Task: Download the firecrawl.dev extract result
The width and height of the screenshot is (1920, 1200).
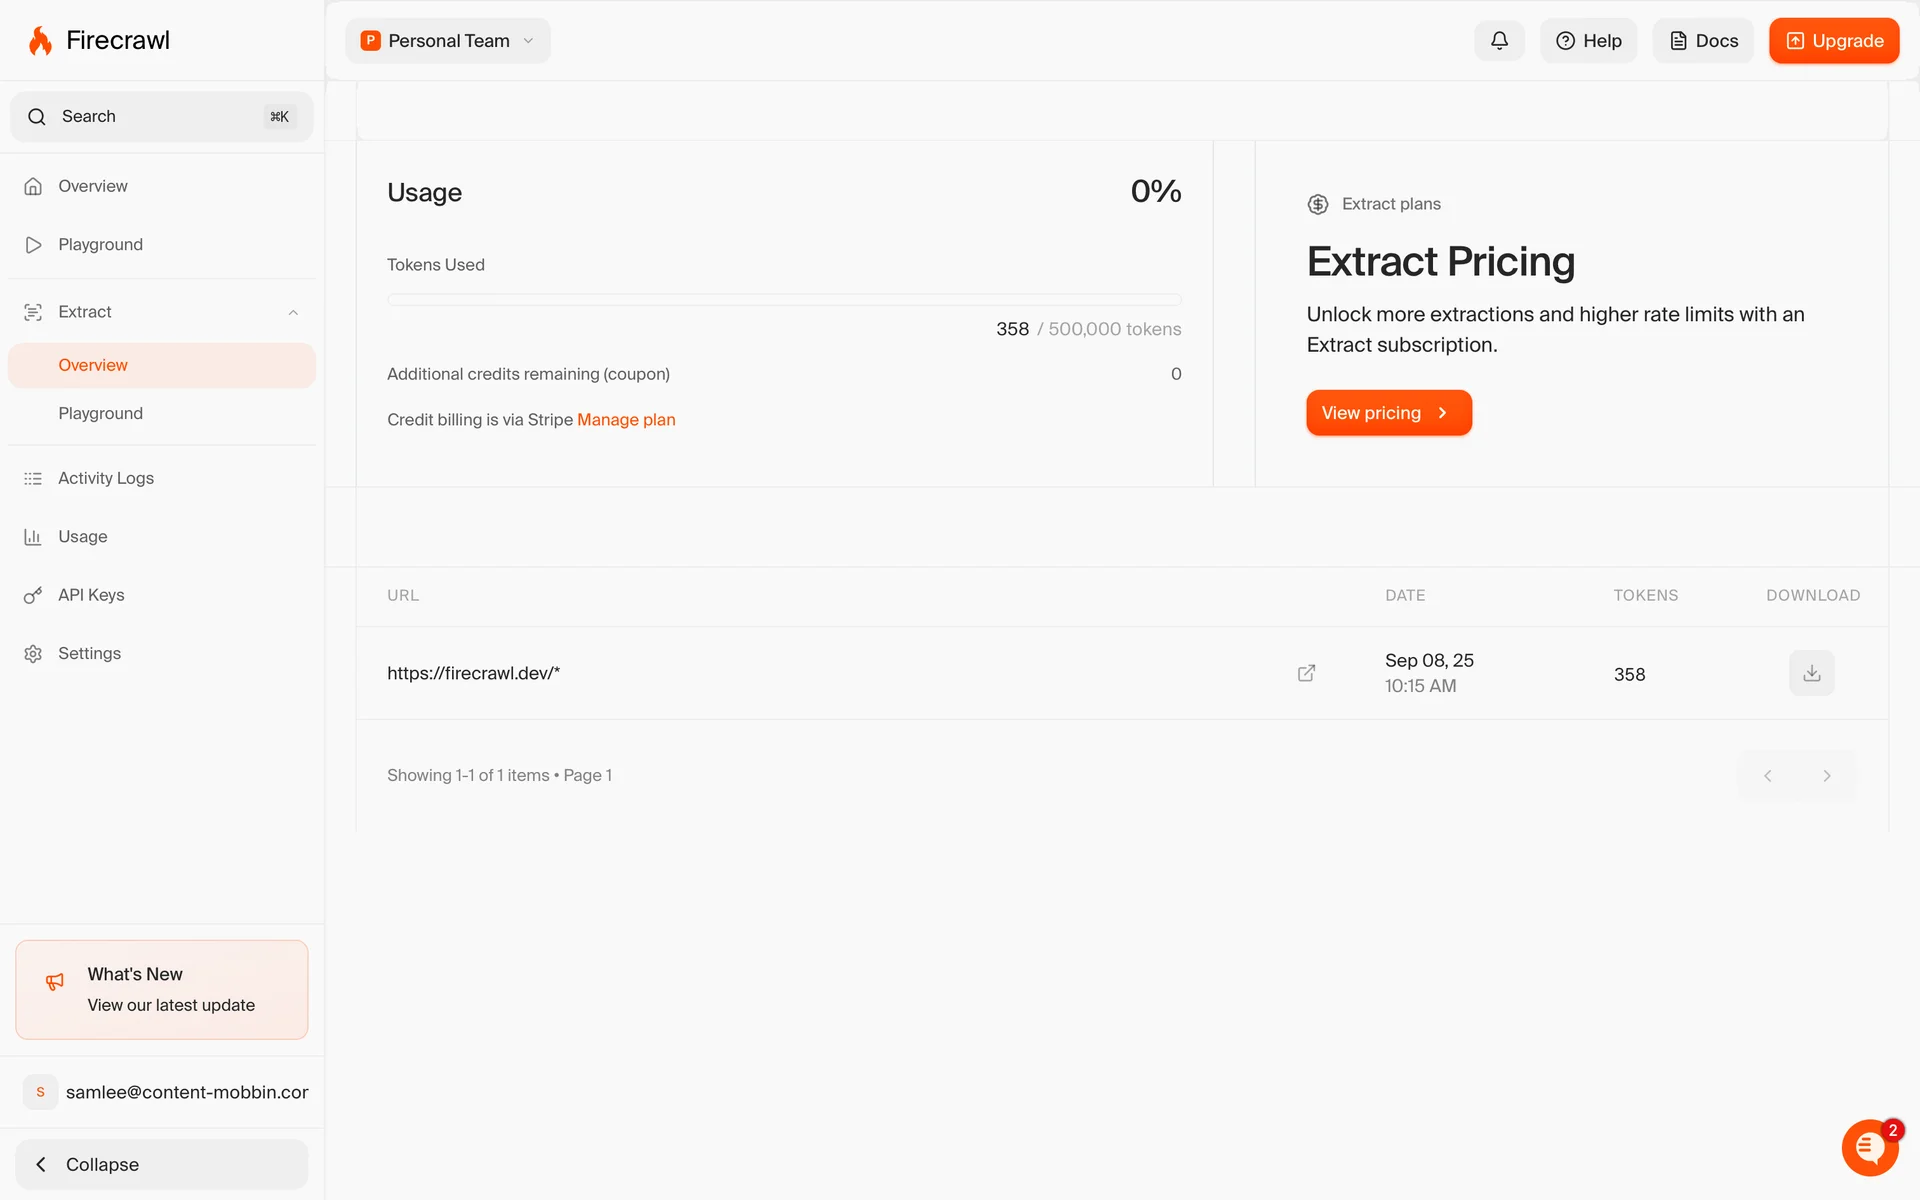Action: tap(1811, 673)
